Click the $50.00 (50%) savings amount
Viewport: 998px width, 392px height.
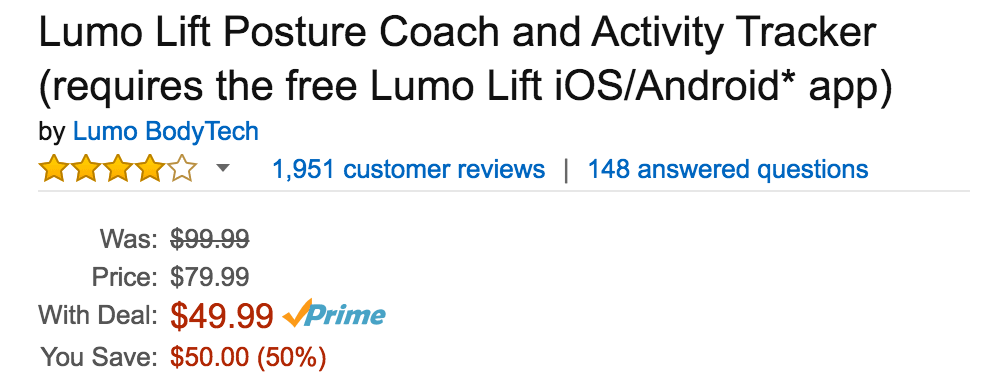(x=248, y=358)
